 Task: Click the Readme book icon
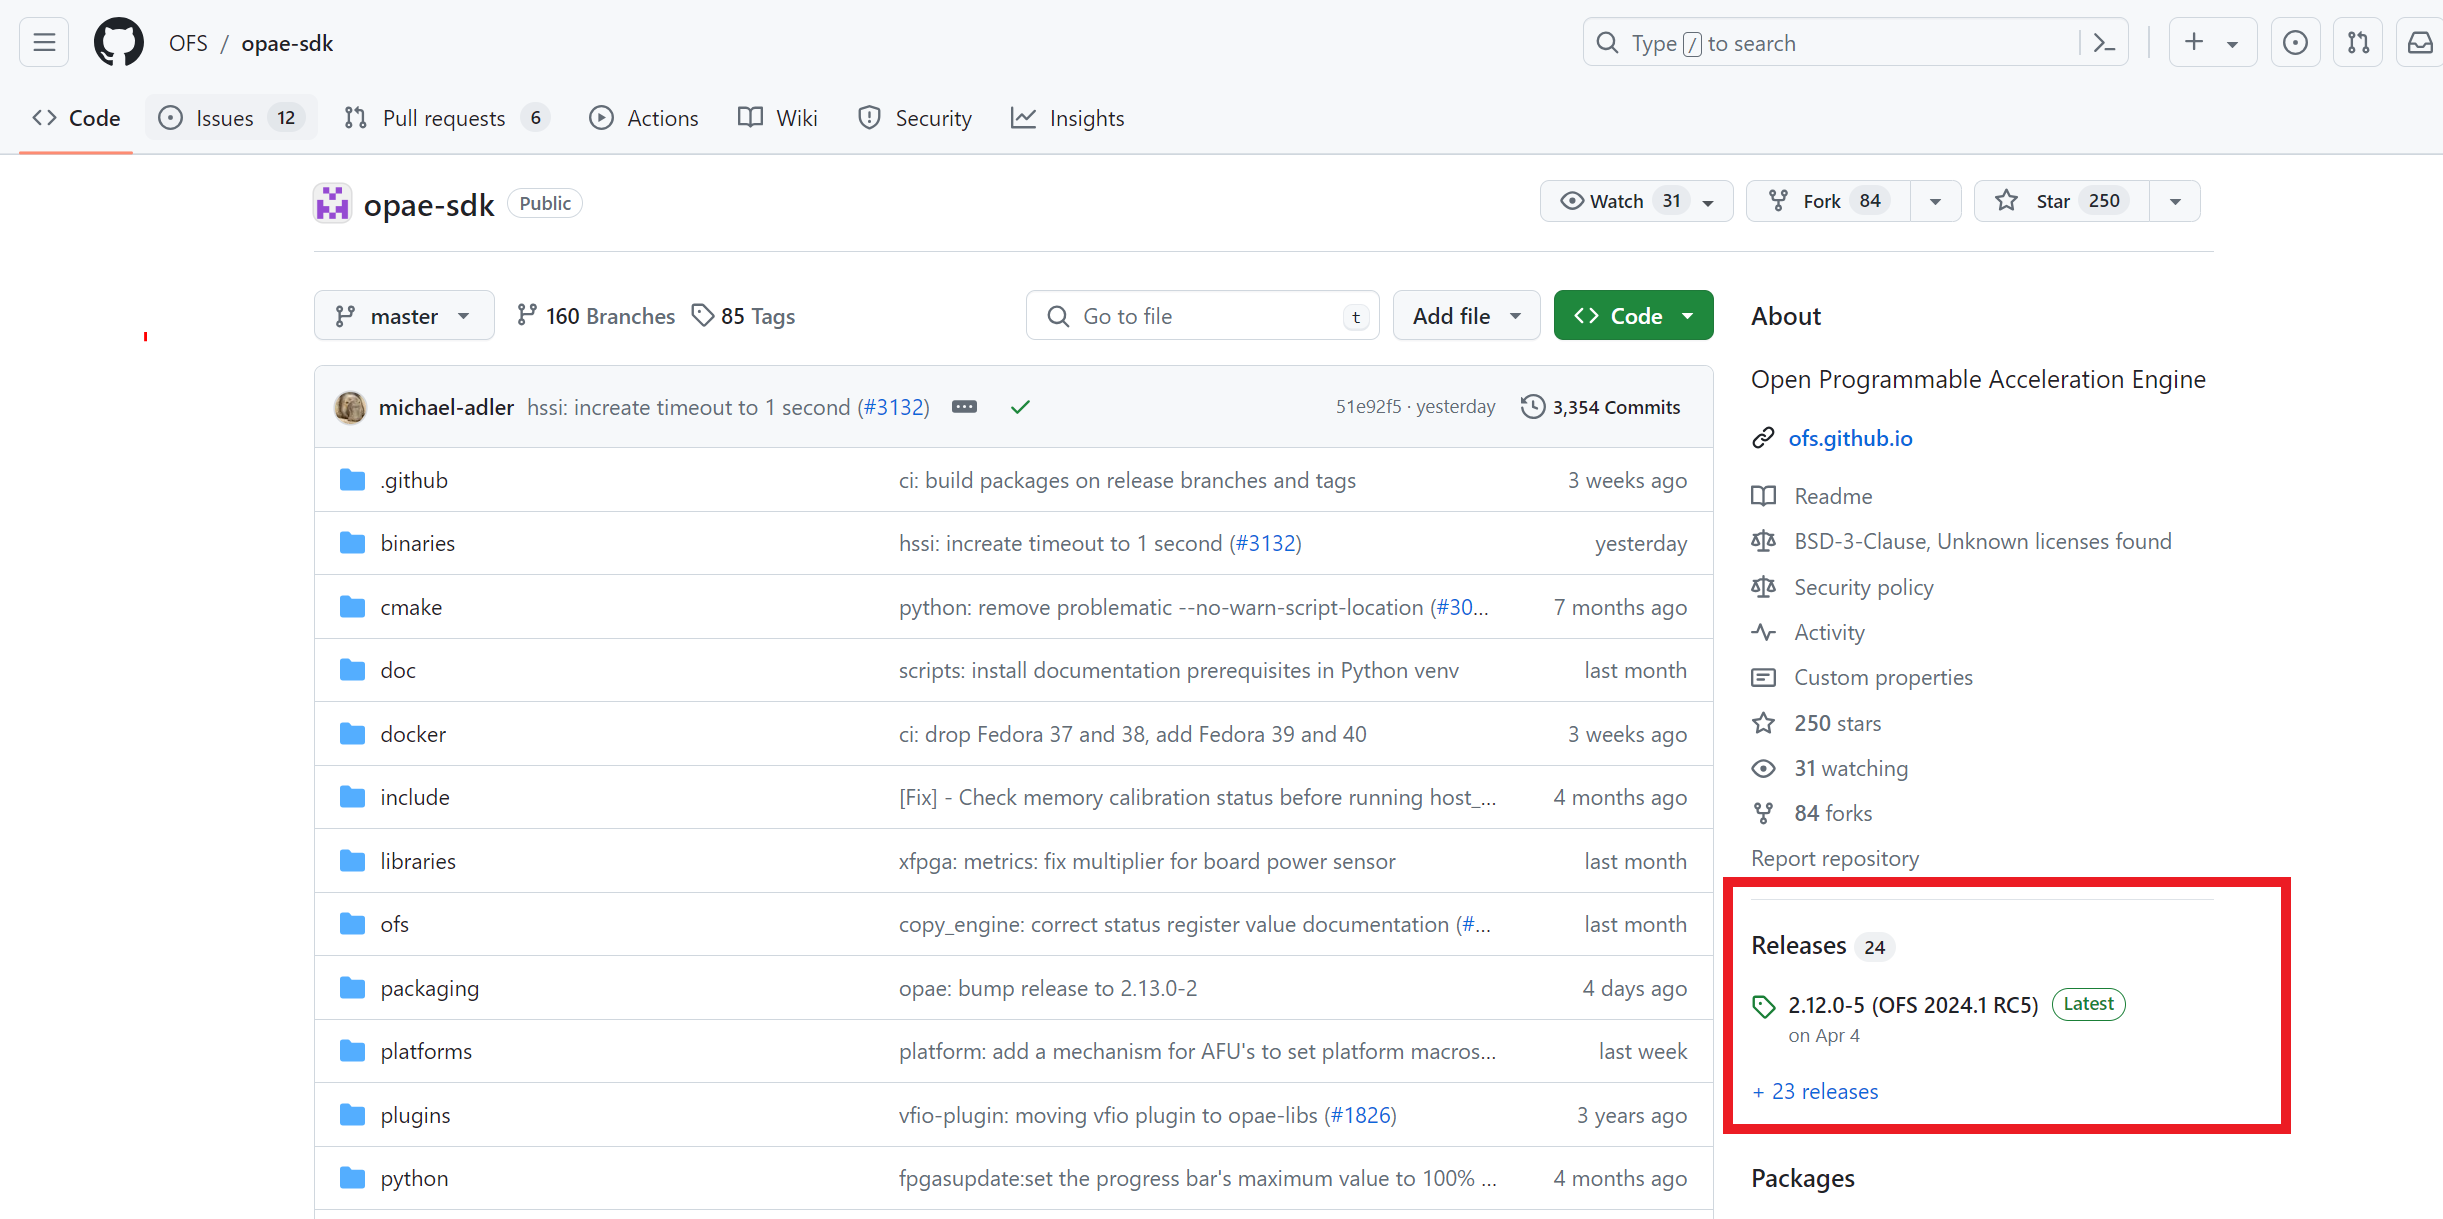[1763, 496]
